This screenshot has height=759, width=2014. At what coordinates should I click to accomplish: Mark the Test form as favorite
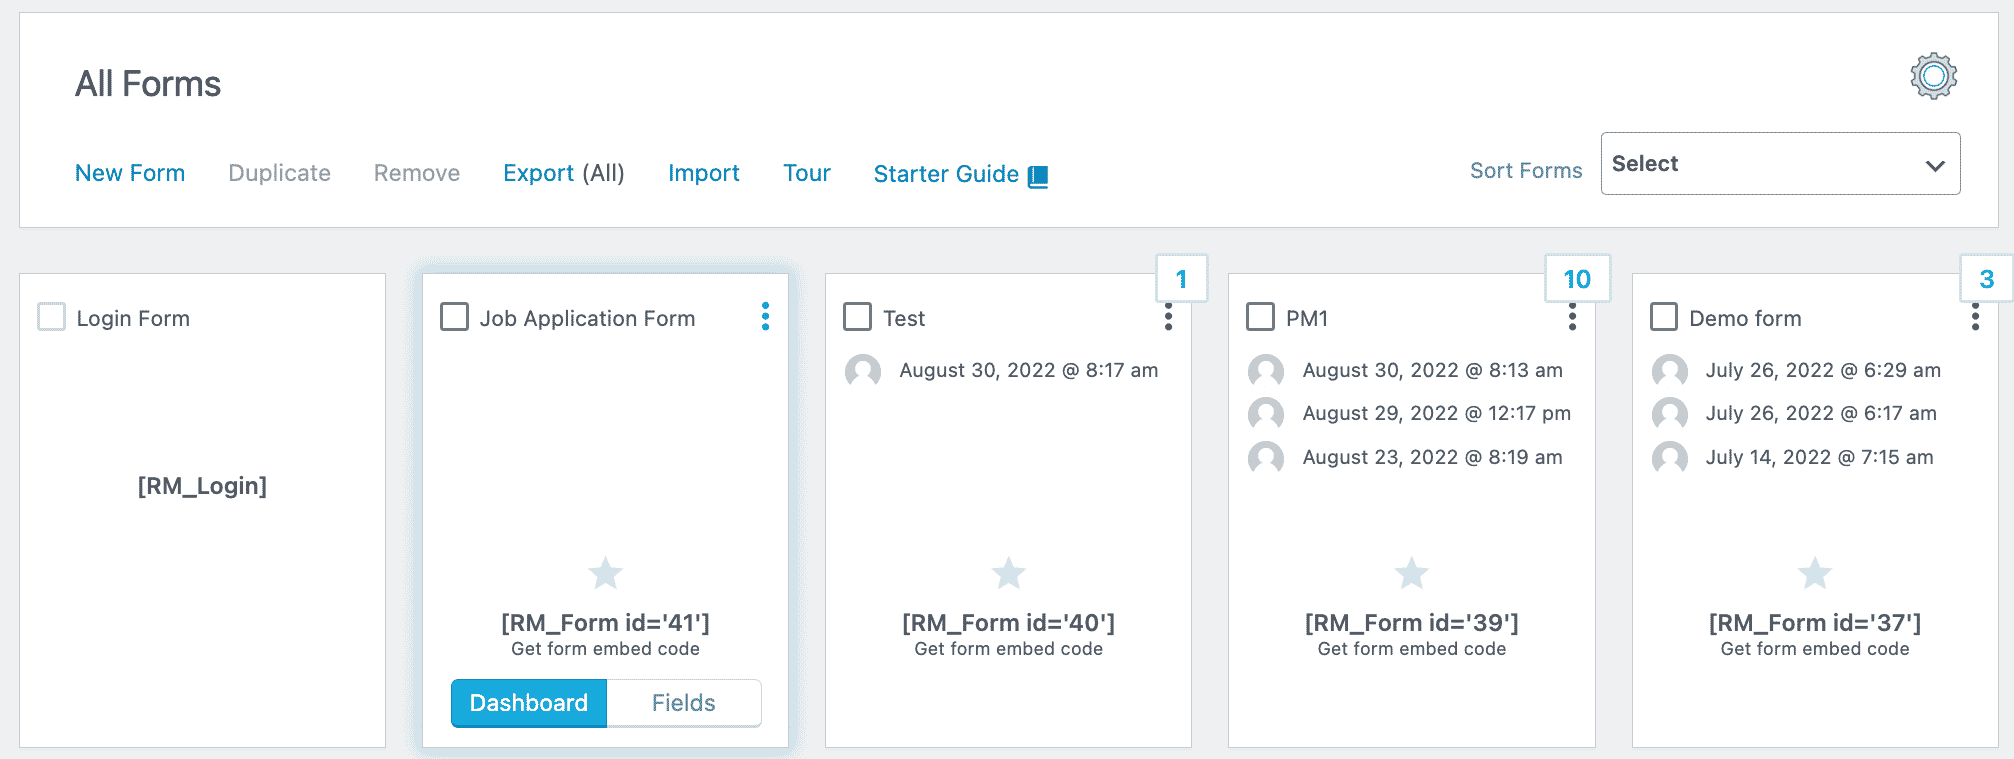point(1008,573)
